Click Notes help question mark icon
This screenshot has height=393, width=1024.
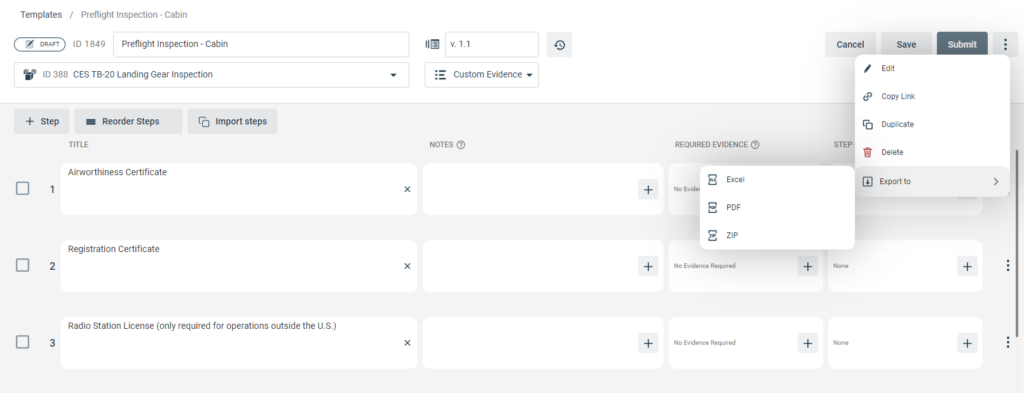pos(460,145)
